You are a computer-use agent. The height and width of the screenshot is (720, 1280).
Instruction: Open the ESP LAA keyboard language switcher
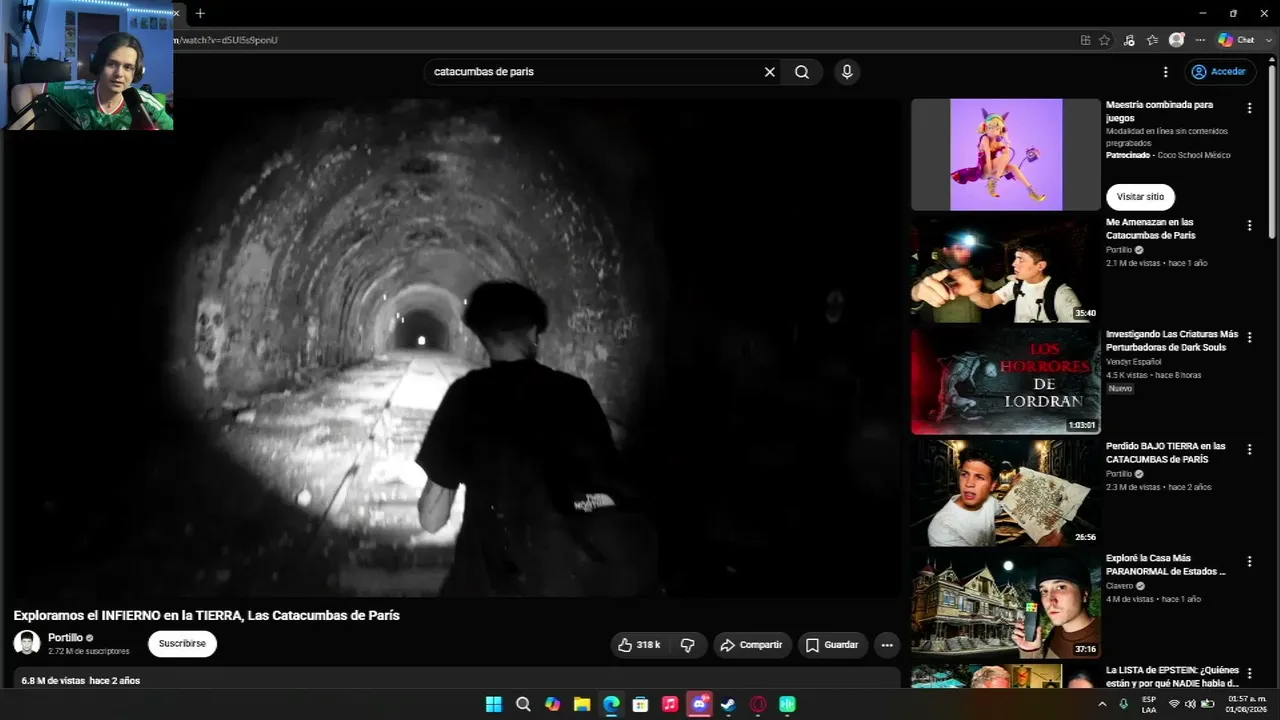(x=1149, y=704)
